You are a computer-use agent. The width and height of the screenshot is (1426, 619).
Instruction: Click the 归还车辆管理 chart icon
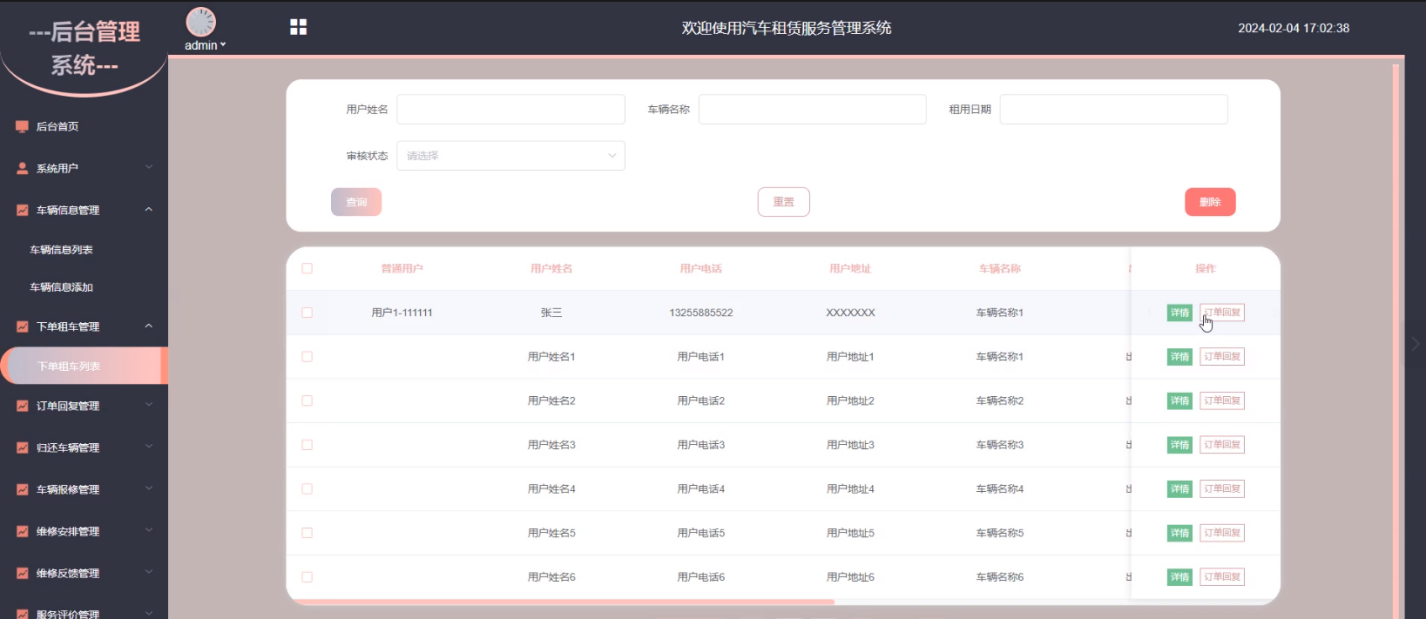point(22,448)
